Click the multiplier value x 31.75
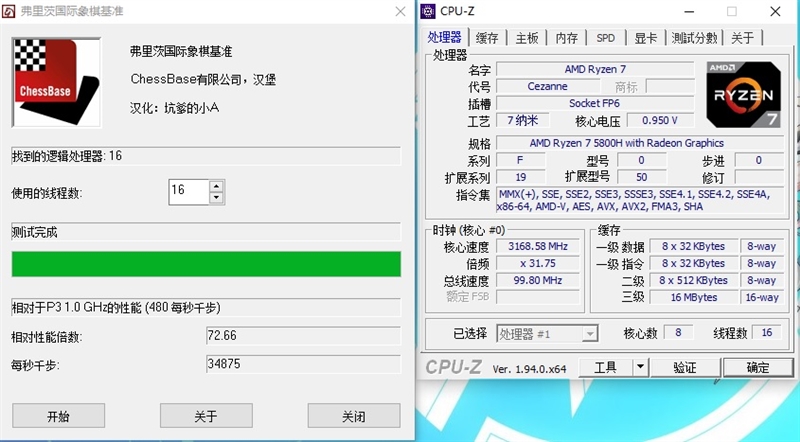Image resolution: width=800 pixels, height=442 pixels. click(538, 263)
